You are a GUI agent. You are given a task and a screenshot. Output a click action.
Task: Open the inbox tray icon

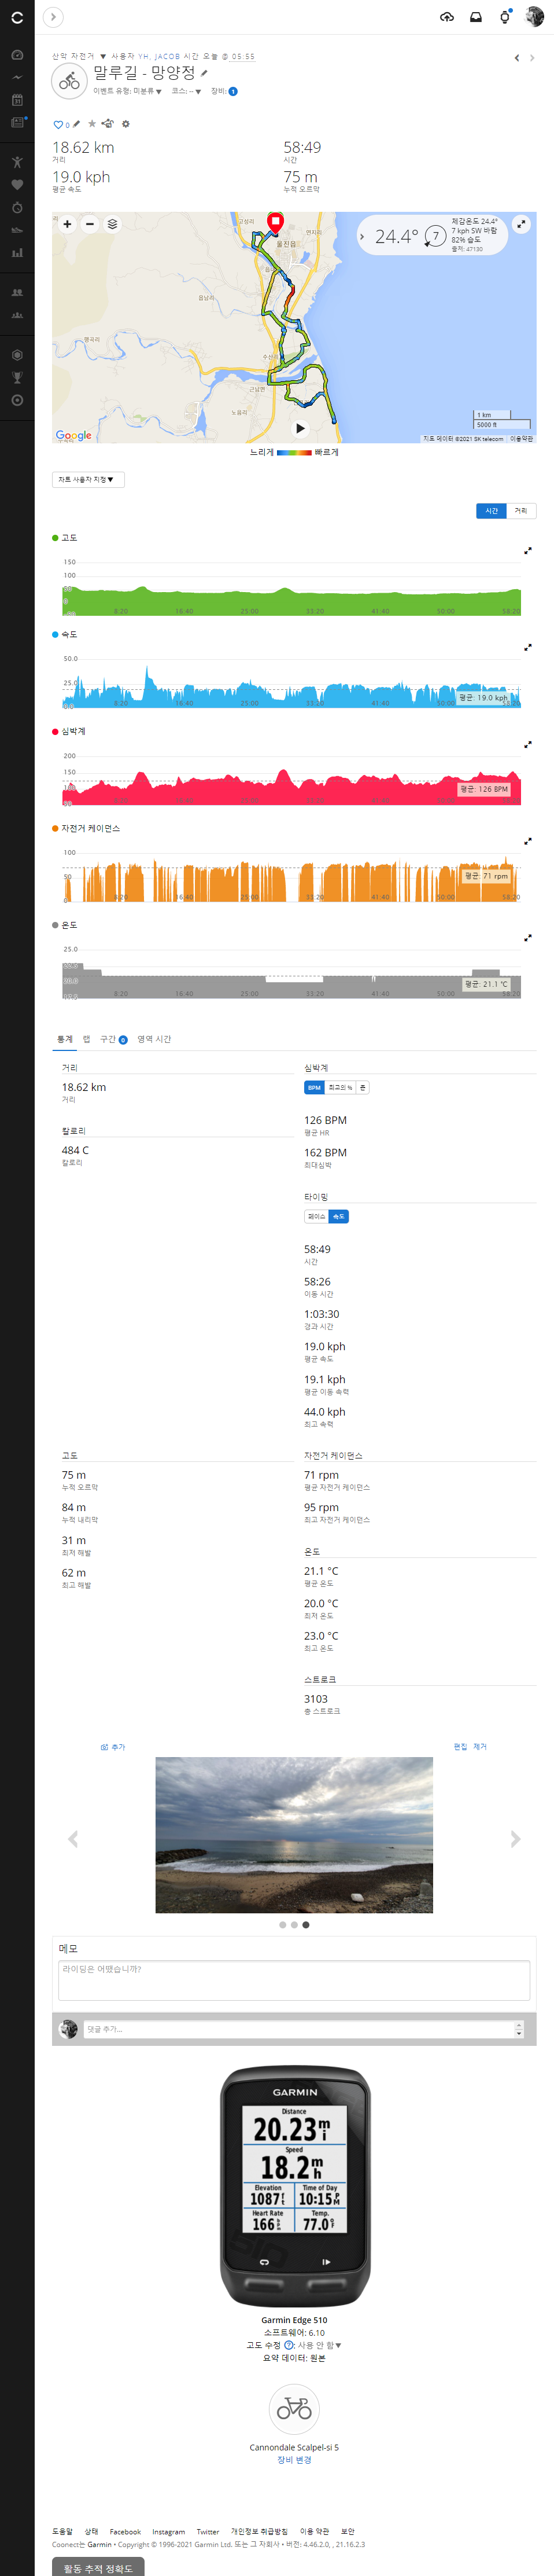476,17
